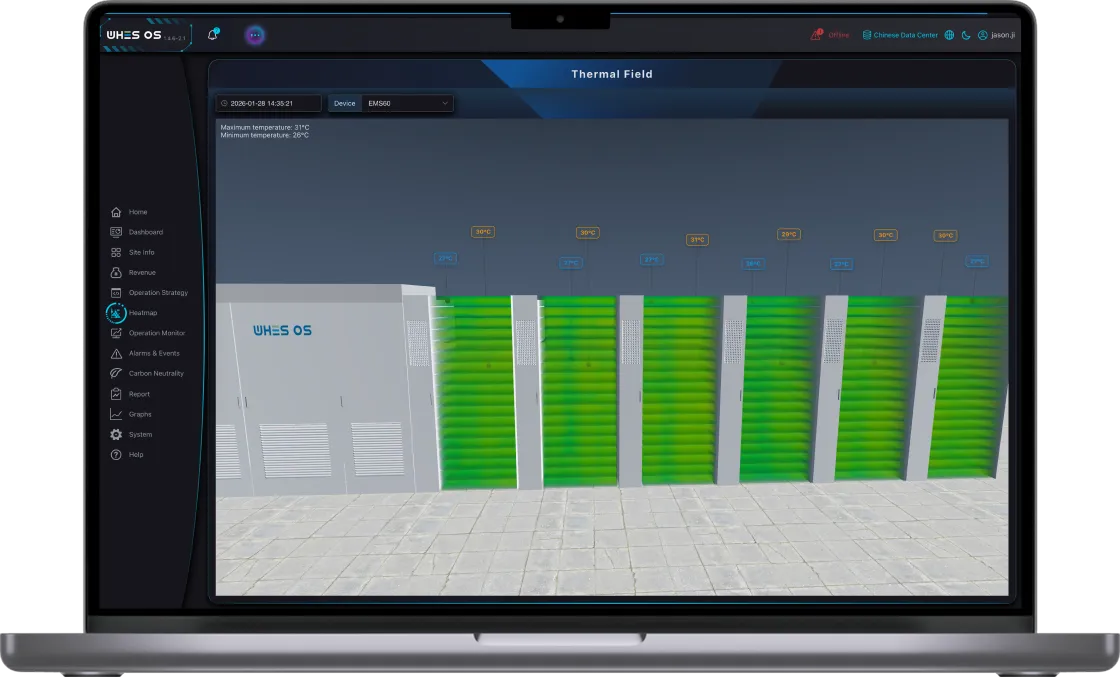Image resolution: width=1120 pixels, height=678 pixels.
Task: Click the date-time picker field
Action: [268, 103]
